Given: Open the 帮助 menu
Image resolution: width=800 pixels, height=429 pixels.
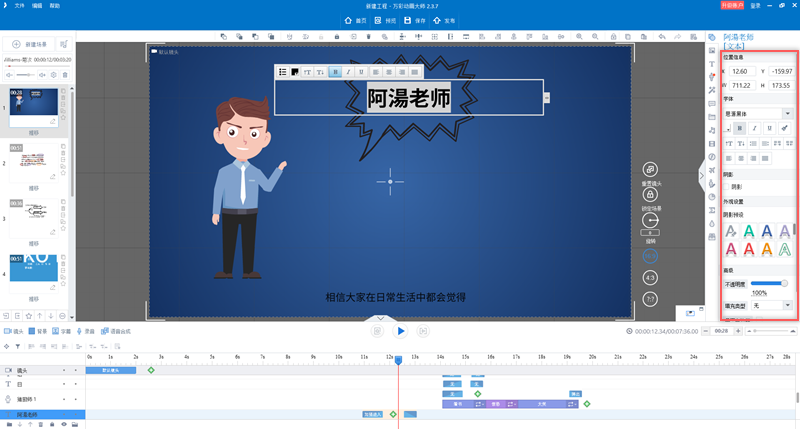Looking at the screenshot, I should (x=55, y=6).
